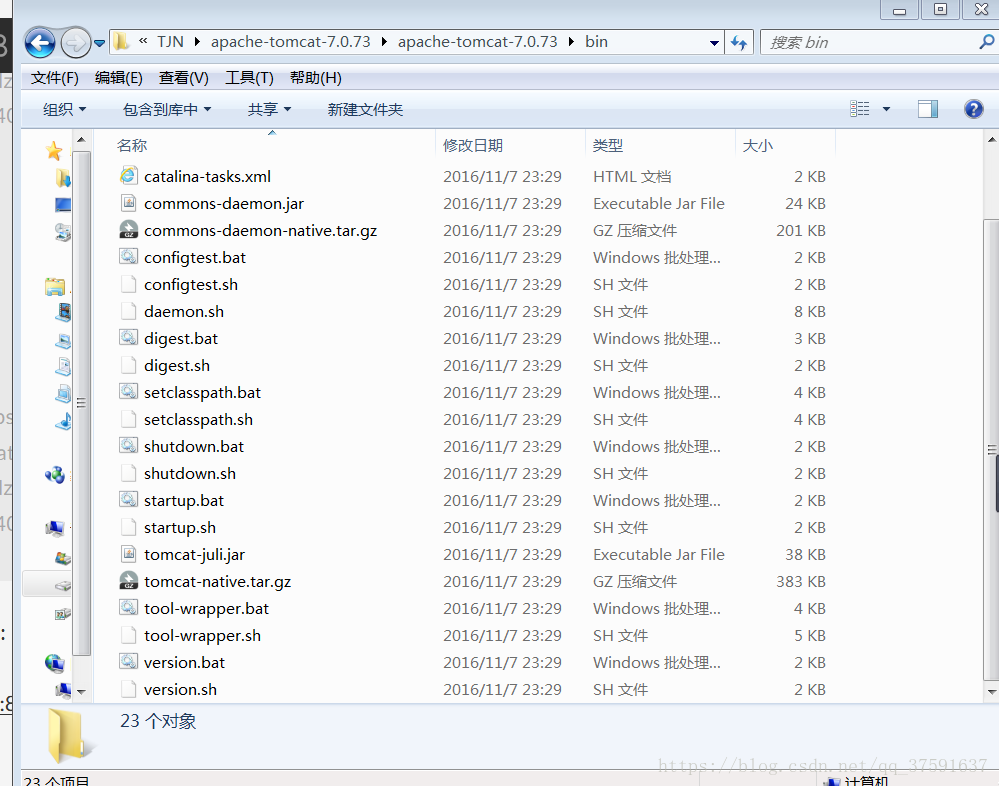This screenshot has width=999, height=786.
Task: Toggle the preview pane icon
Action: click(928, 109)
